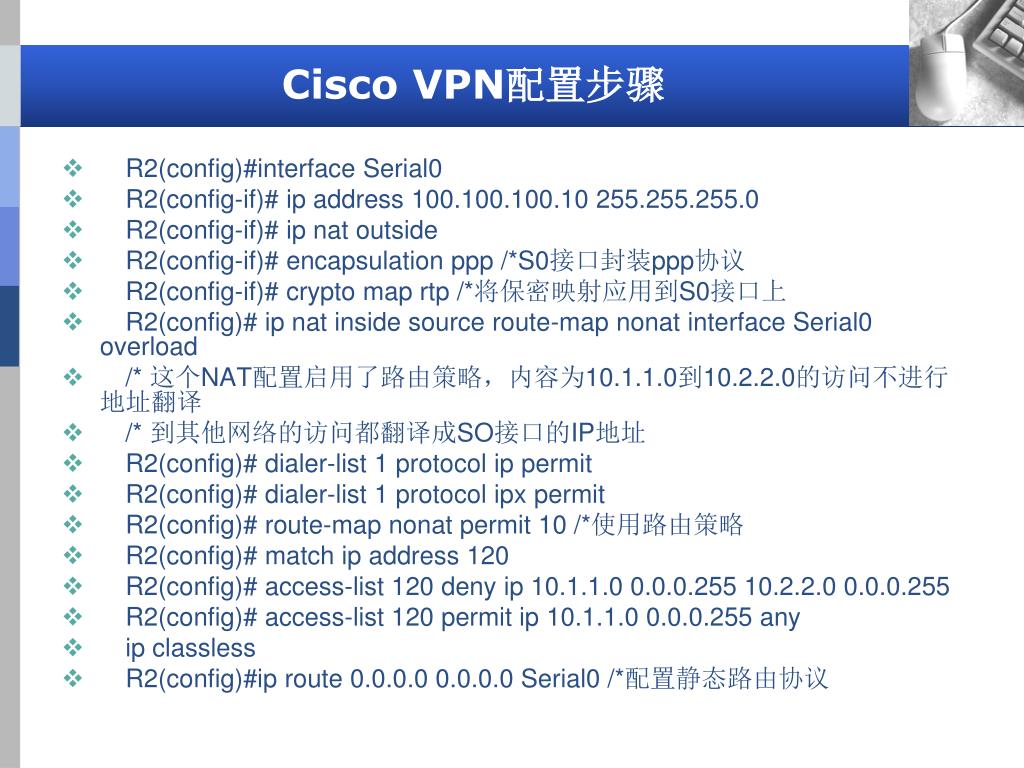Click the slide title Cisco VPN配置步骤
1024x768 pixels.
coord(473,85)
